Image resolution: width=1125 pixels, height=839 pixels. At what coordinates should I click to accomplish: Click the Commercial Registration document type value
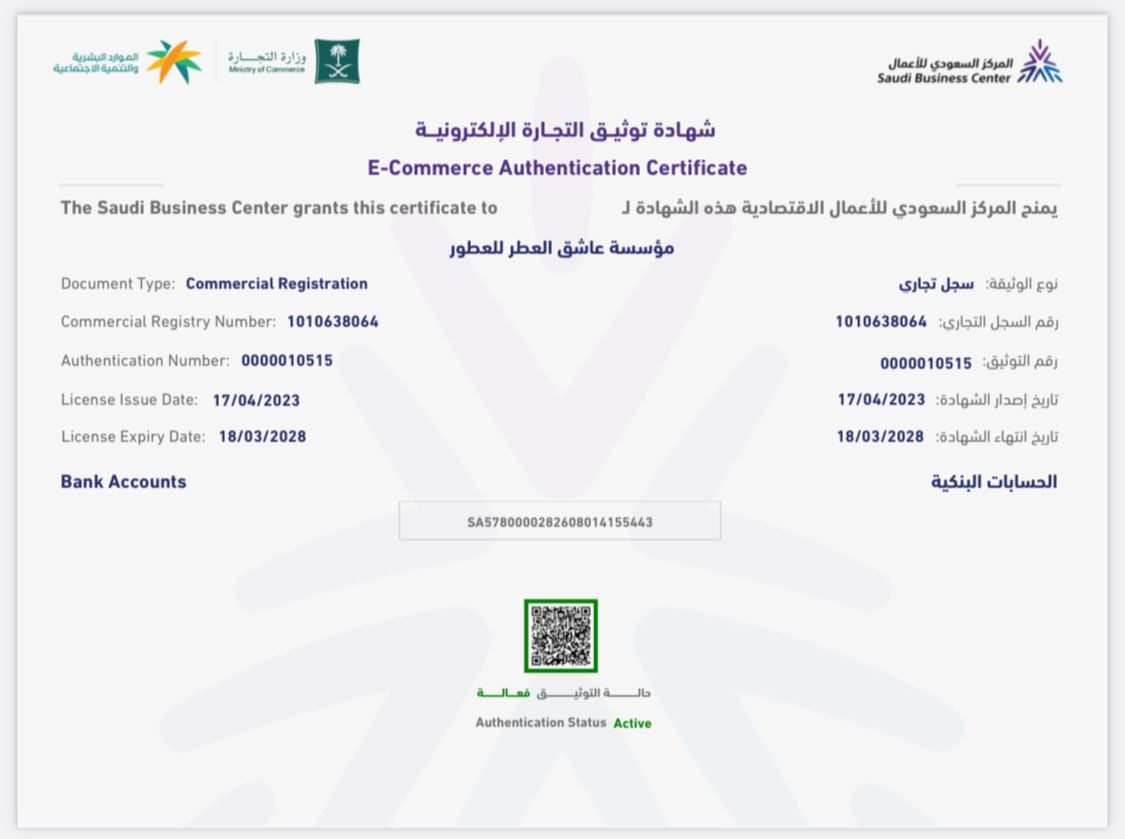276,284
